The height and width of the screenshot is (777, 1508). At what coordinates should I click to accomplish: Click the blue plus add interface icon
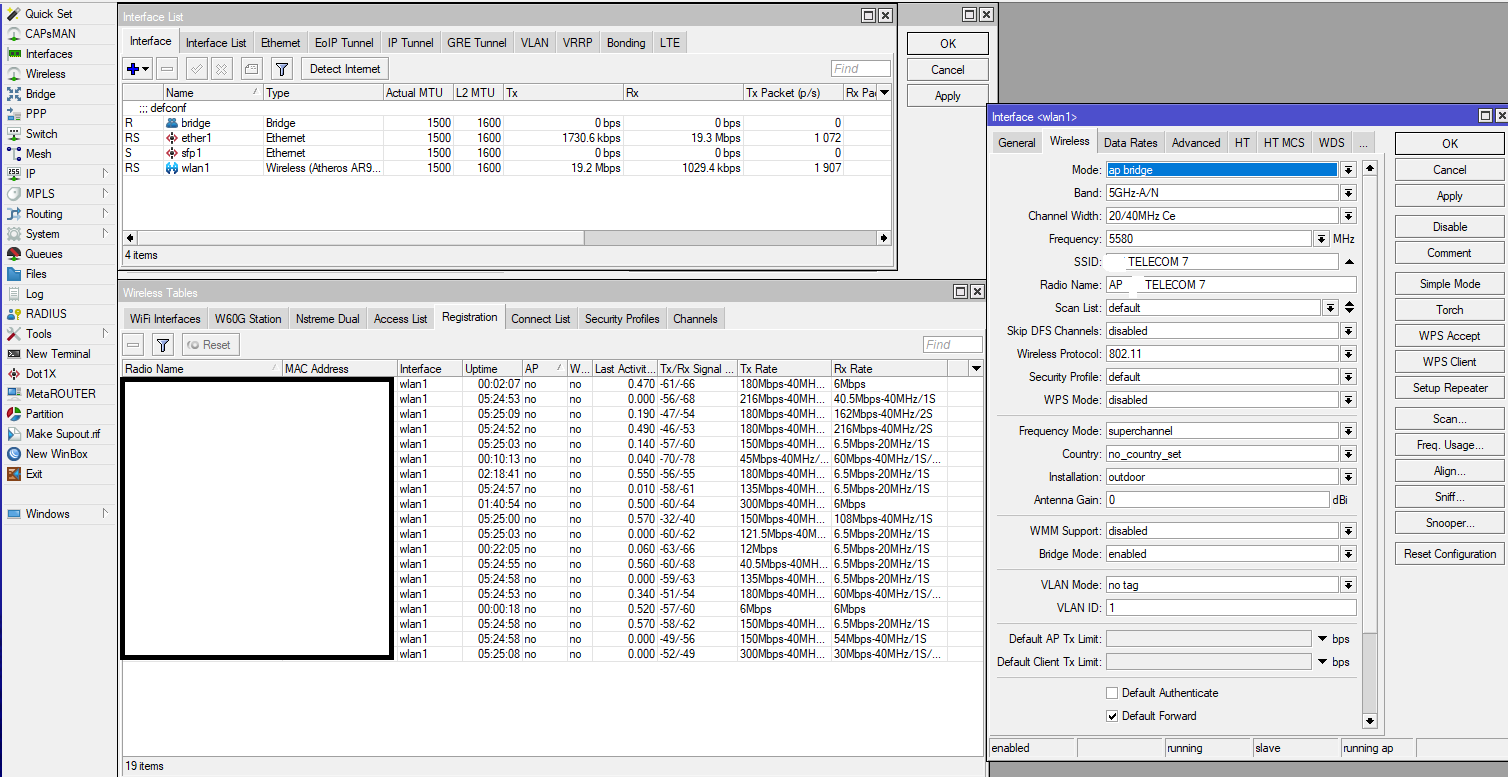133,69
